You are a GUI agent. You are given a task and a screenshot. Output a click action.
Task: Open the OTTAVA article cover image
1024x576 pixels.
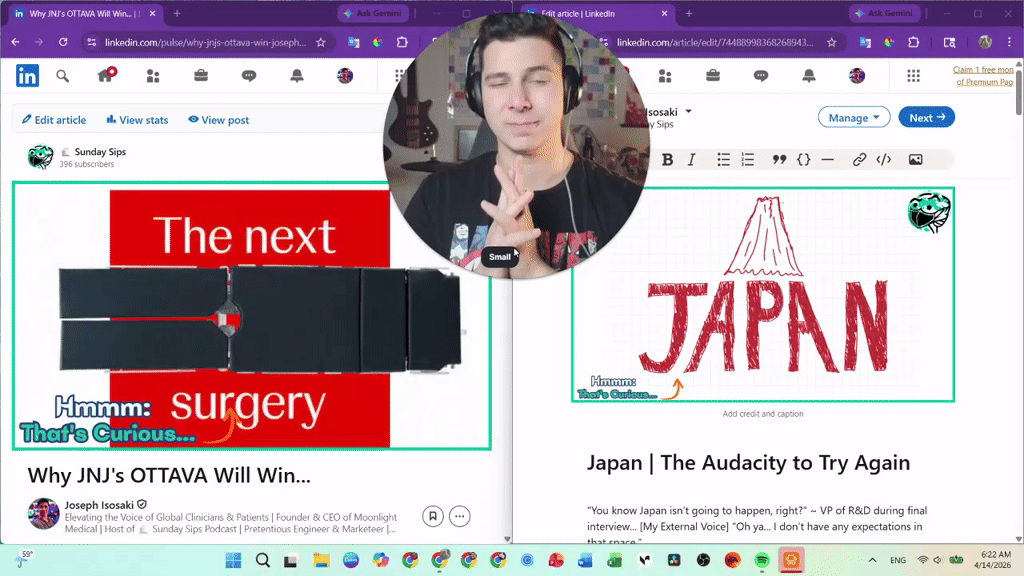[251, 316]
